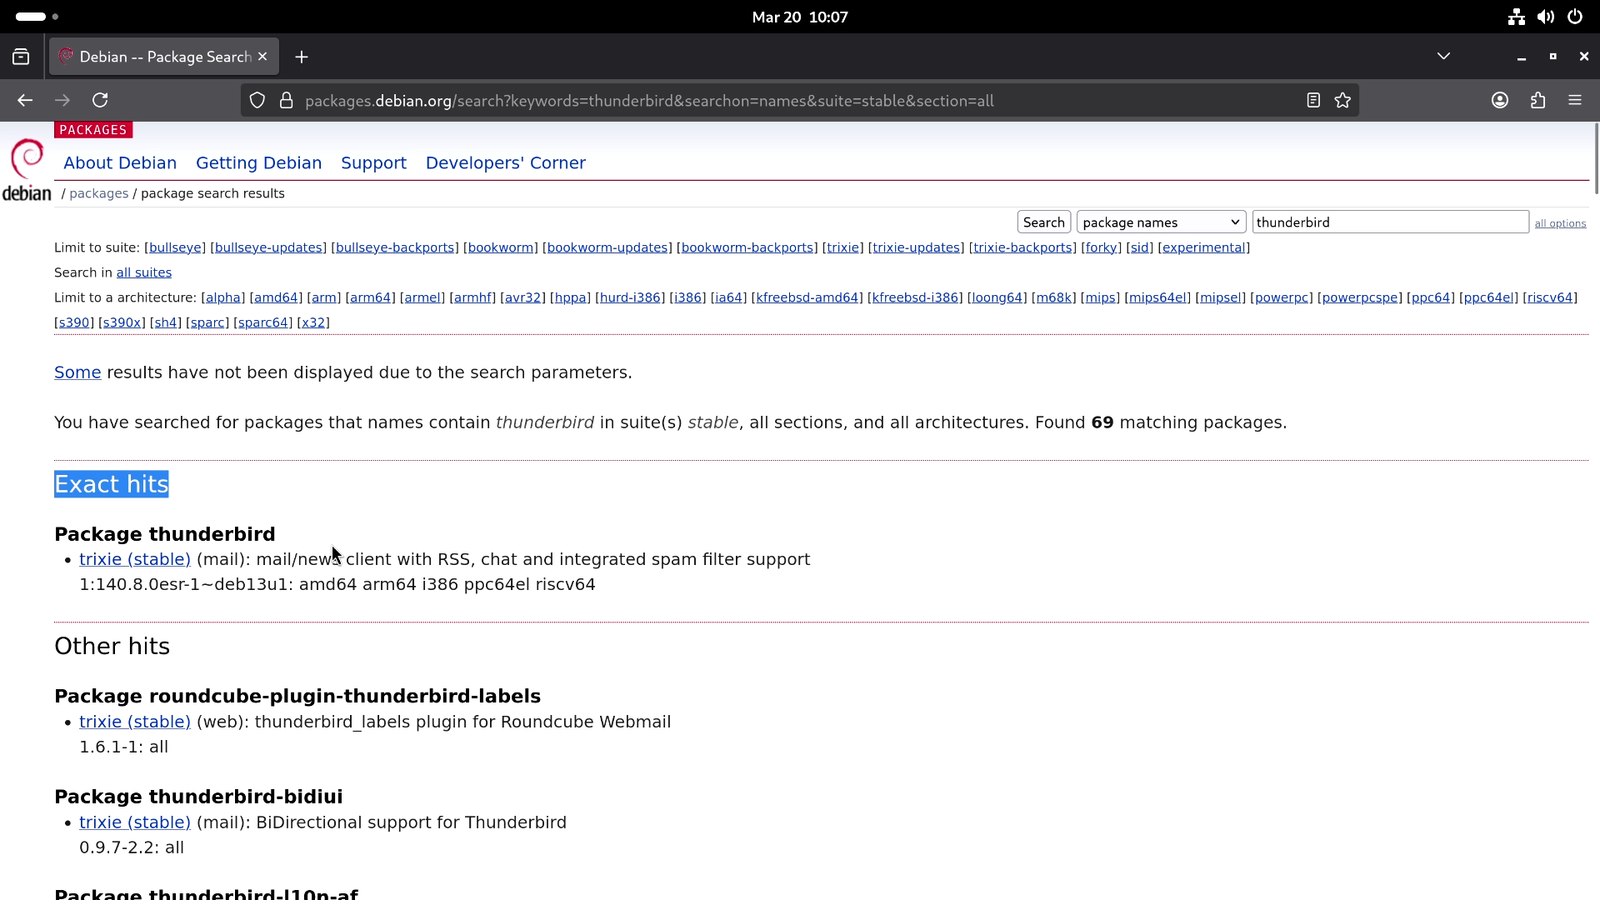
Task: Click the Package thunderbird-bidiui heading
Action: (198, 797)
